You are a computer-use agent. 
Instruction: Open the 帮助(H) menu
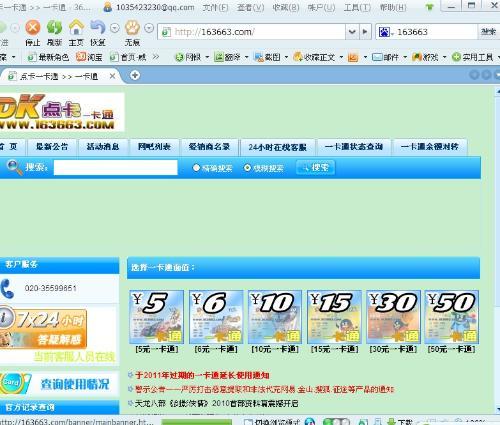tap(393, 7)
